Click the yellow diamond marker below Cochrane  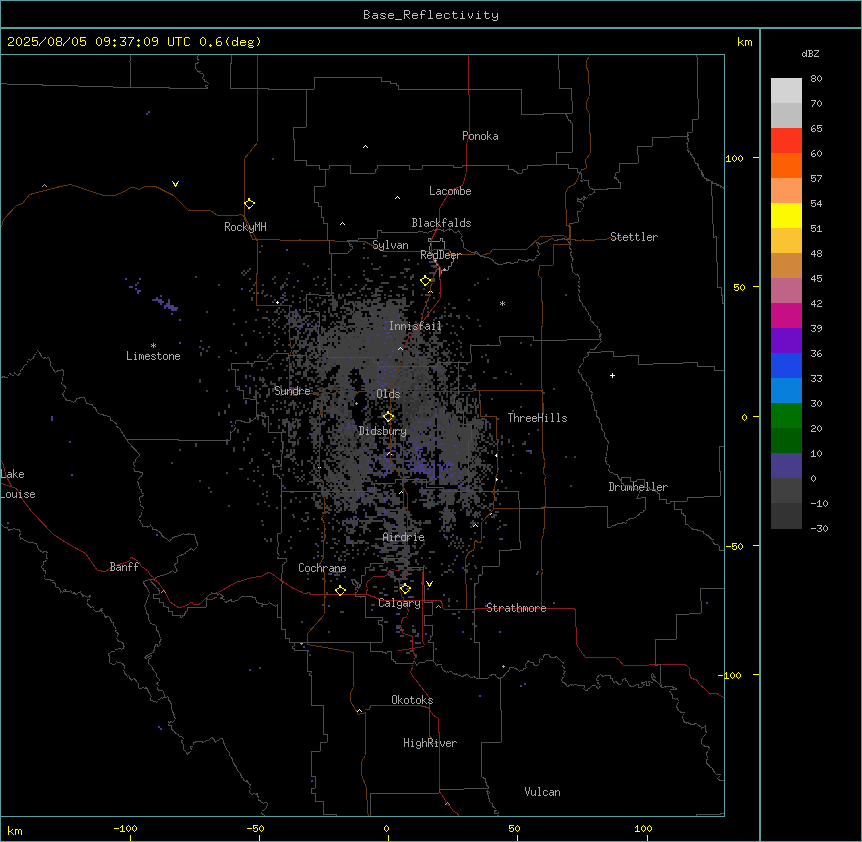[x=340, y=590]
